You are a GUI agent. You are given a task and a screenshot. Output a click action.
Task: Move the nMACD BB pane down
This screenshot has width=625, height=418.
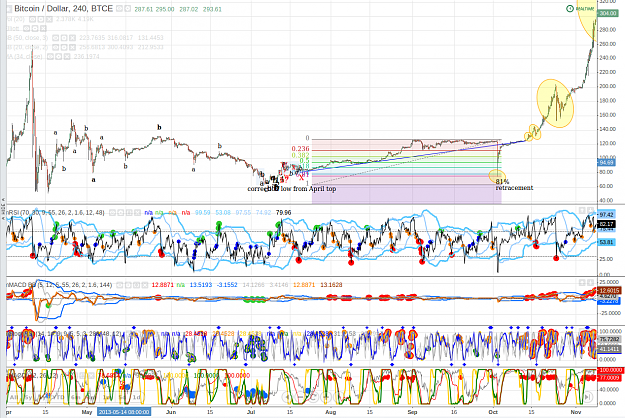pyautogui.click(x=590, y=283)
